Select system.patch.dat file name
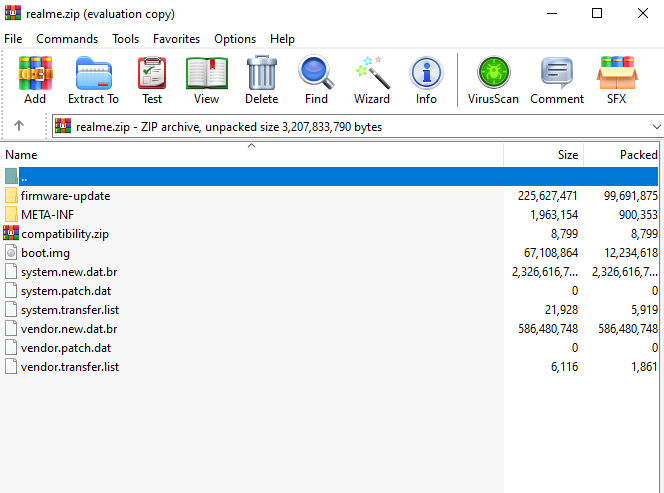This screenshot has height=493, width=664. (66, 291)
